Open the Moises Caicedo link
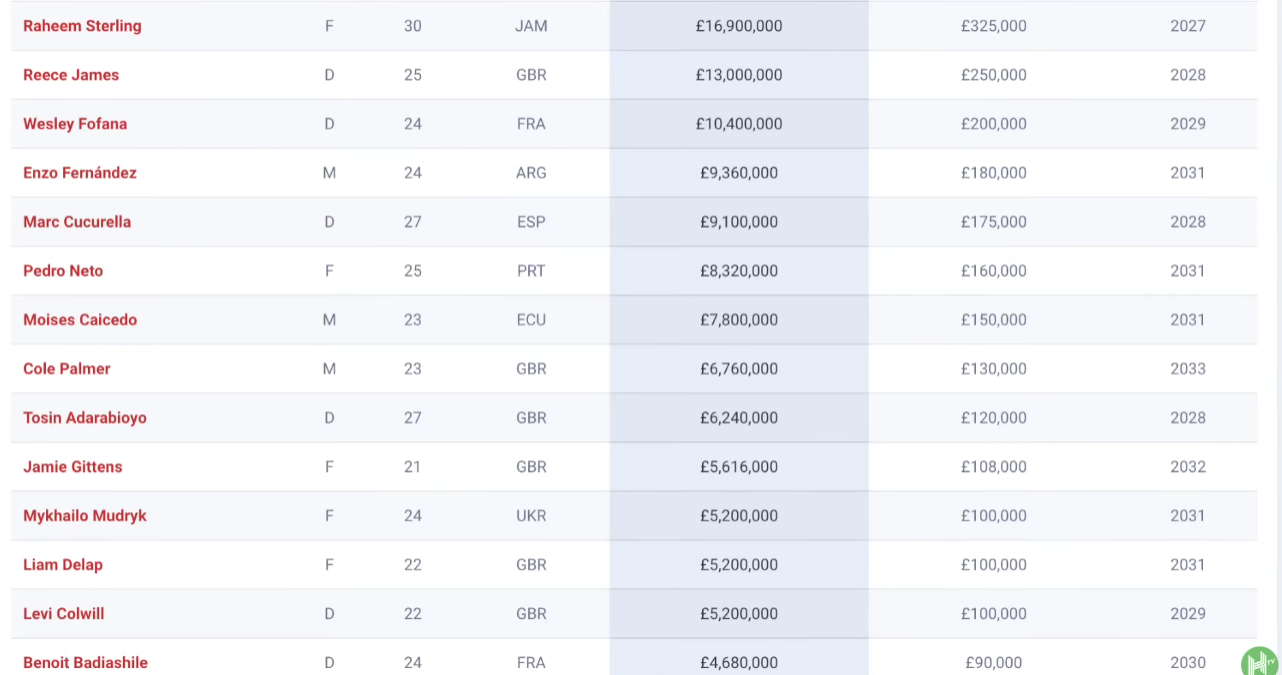 pyautogui.click(x=80, y=320)
